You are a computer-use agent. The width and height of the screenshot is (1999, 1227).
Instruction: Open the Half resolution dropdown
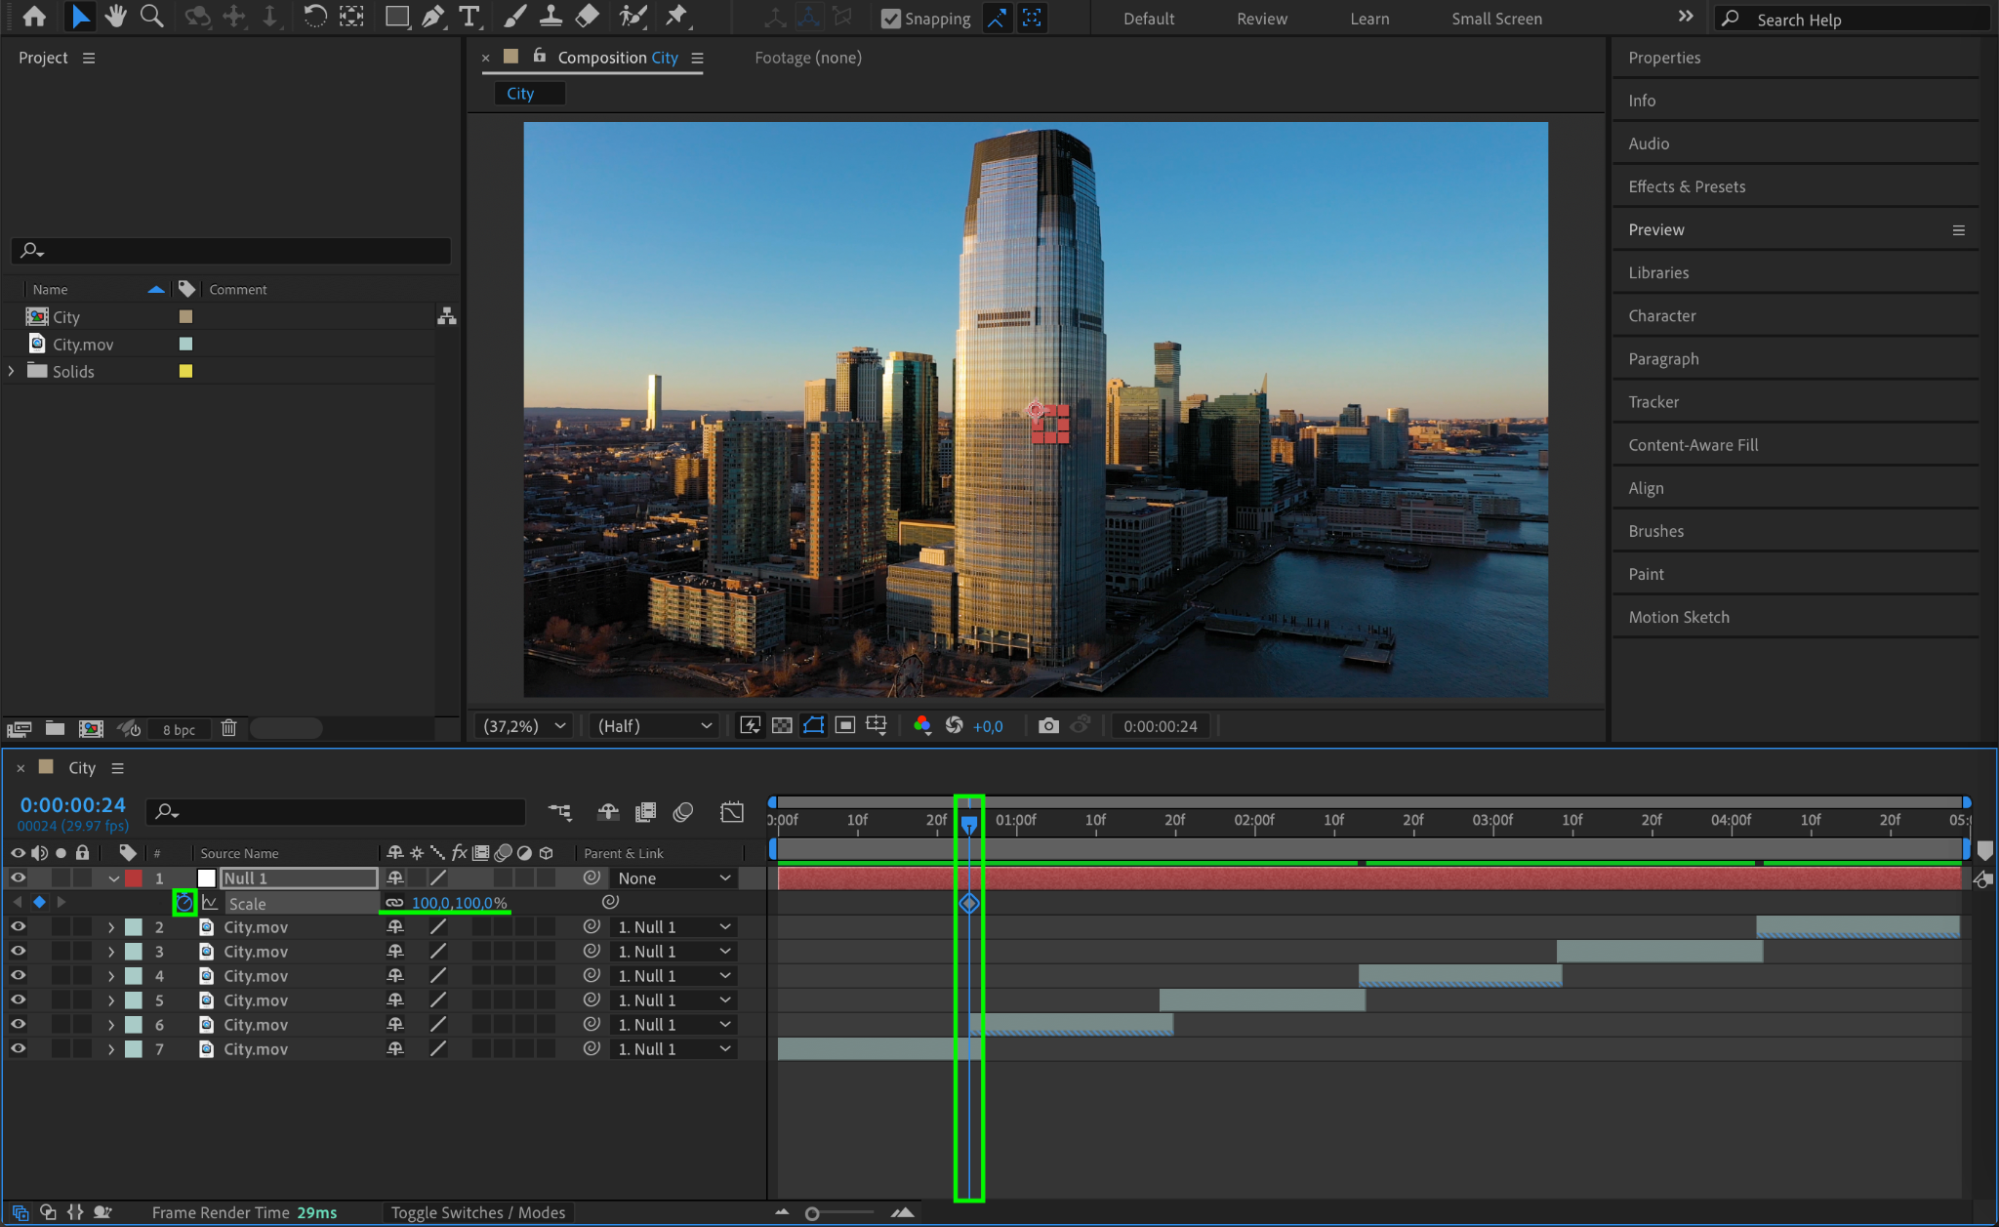point(655,726)
